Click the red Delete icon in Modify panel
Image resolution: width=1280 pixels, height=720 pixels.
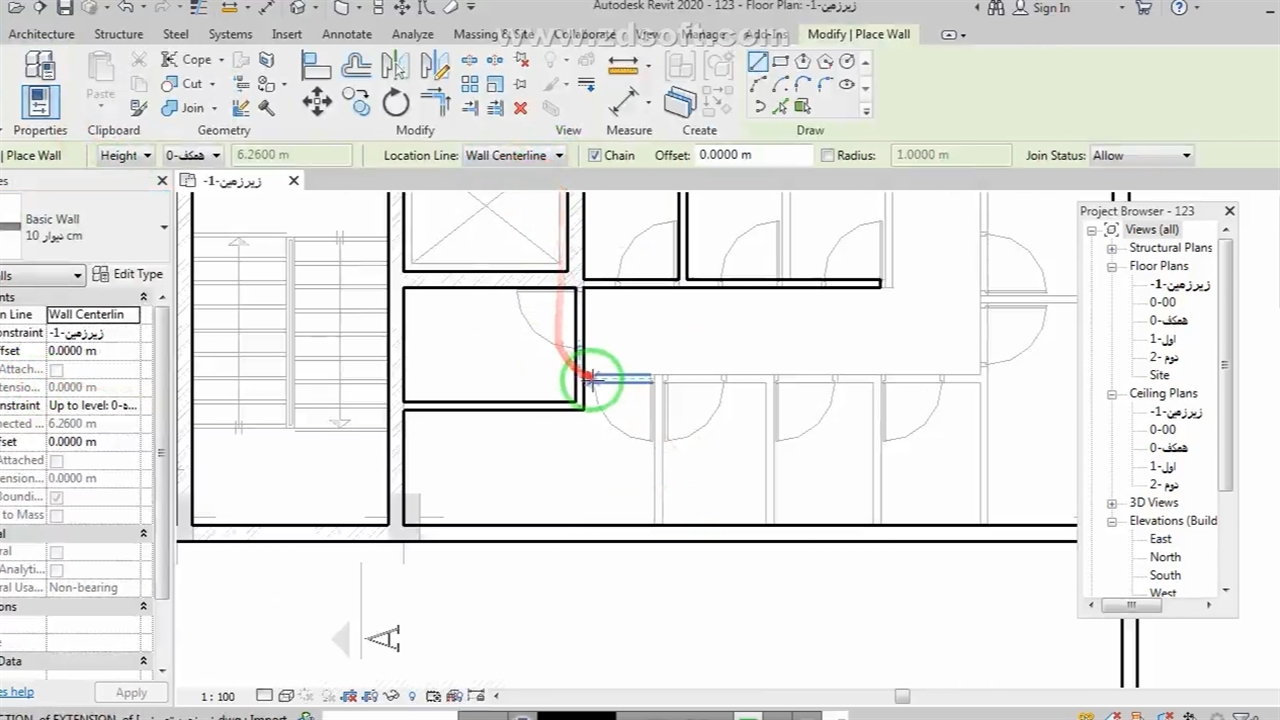pos(520,108)
